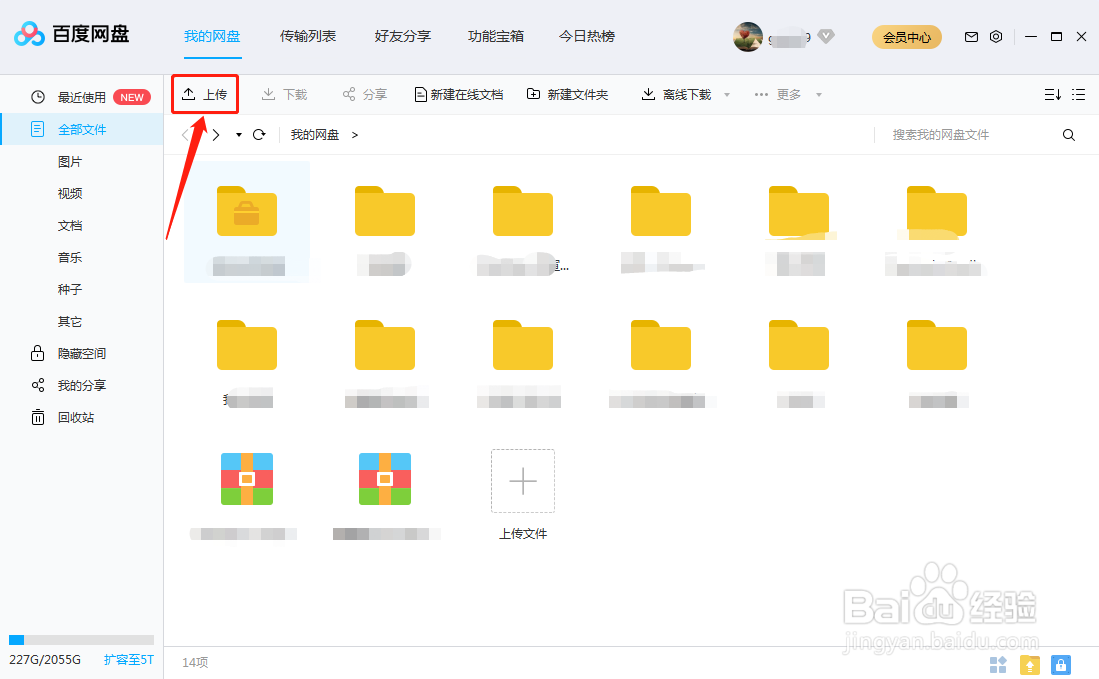Open the mail message icon
The width and height of the screenshot is (1099, 679).
tap(971, 36)
